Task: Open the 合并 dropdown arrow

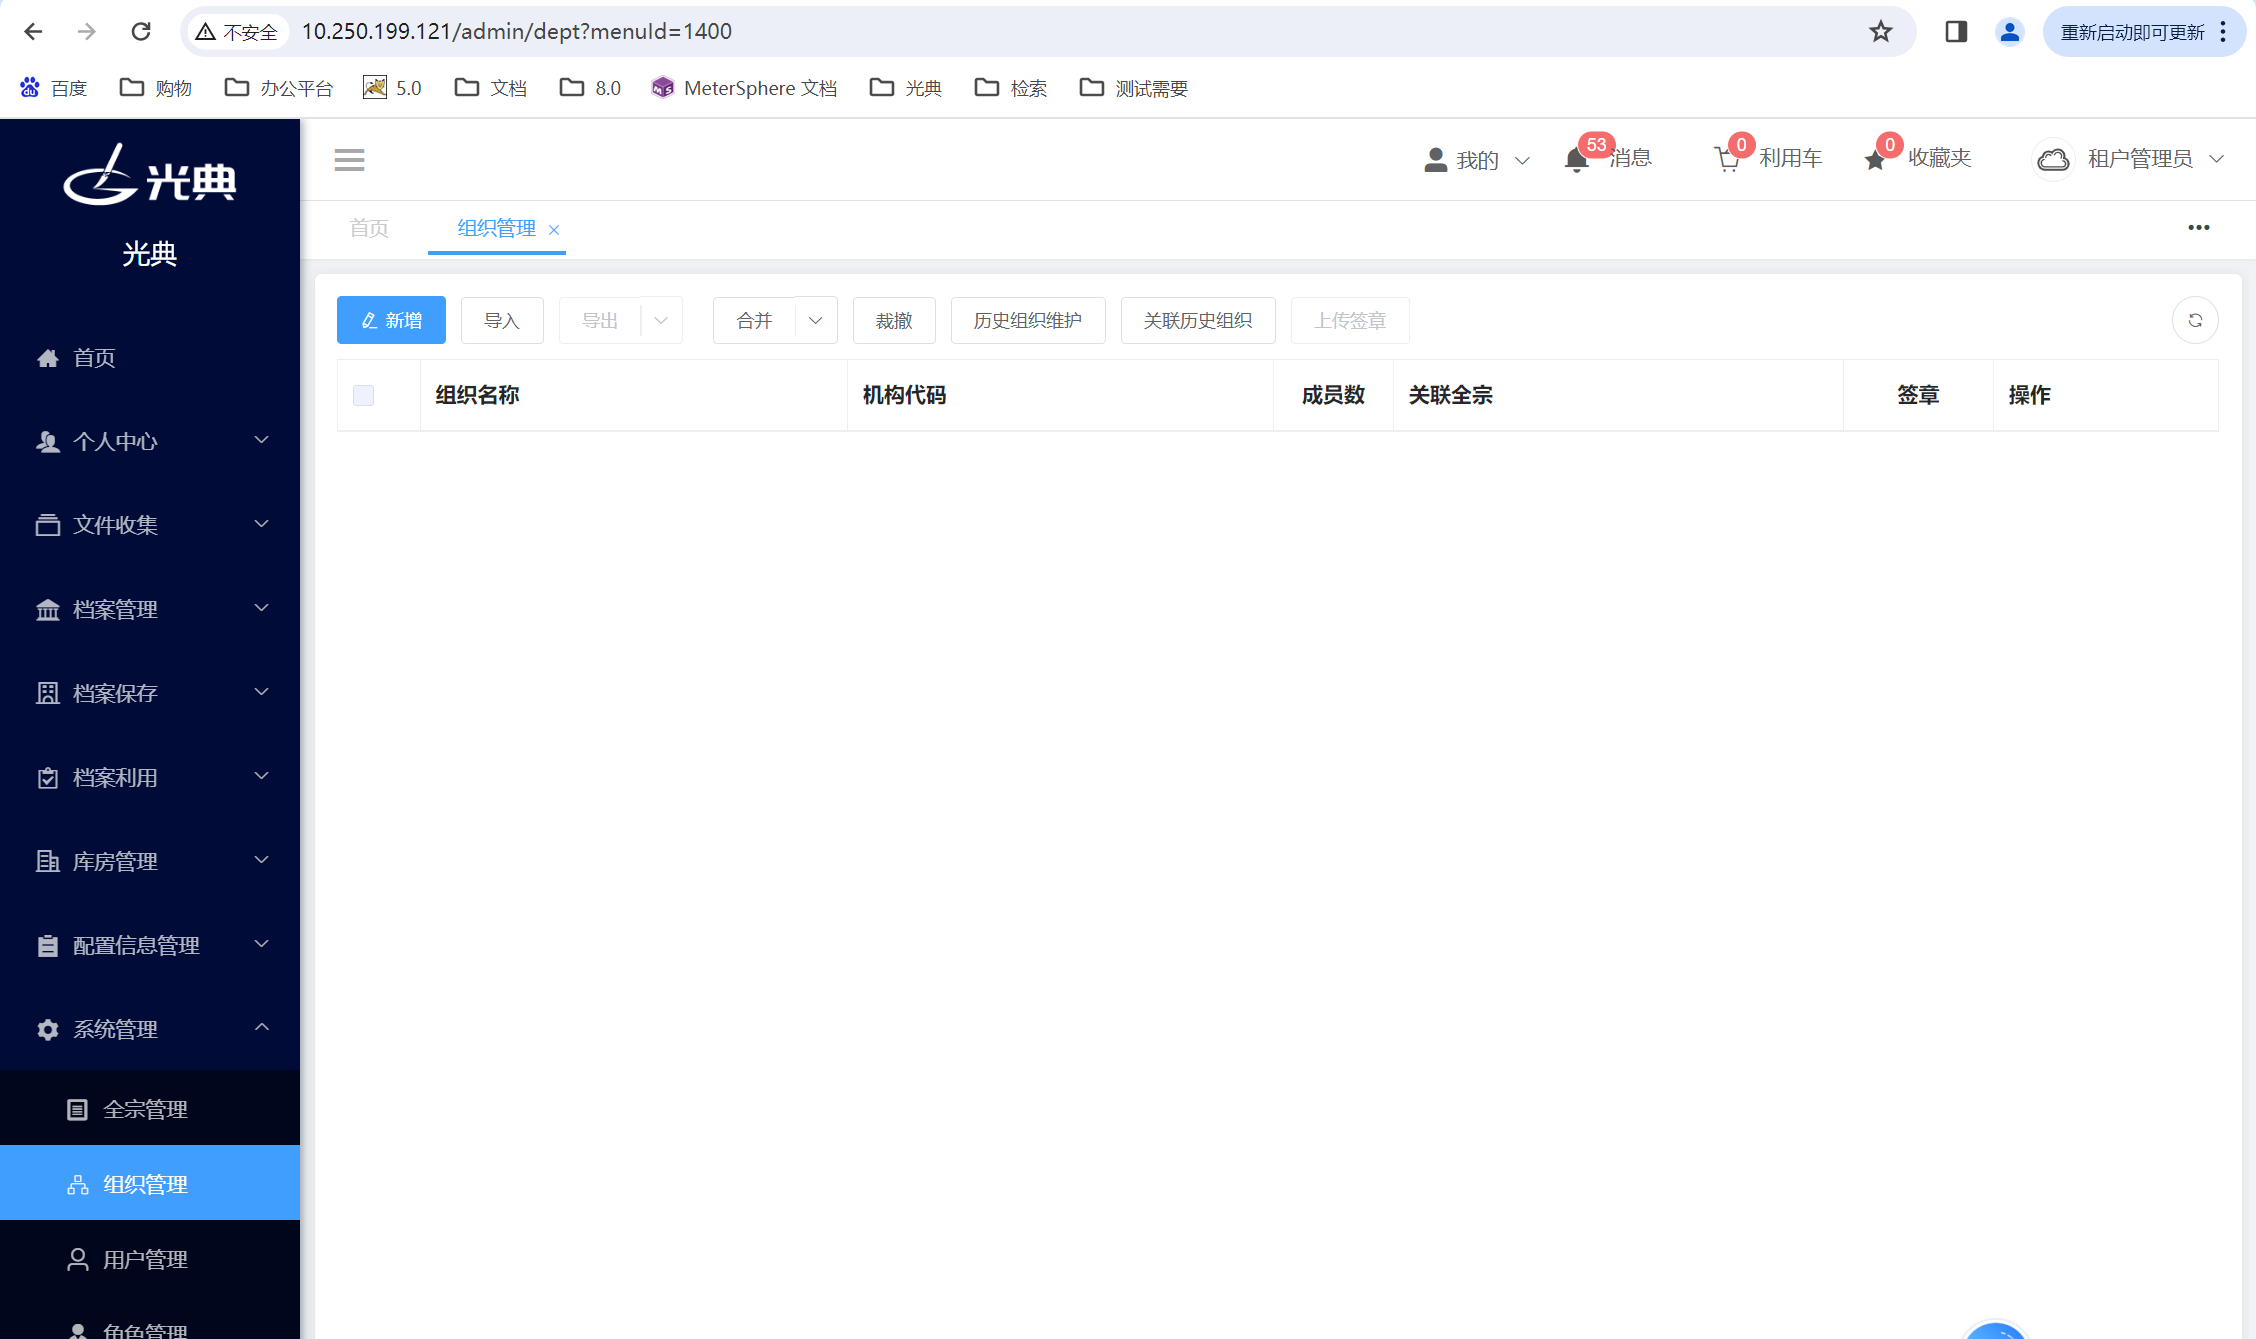Action: click(x=816, y=320)
